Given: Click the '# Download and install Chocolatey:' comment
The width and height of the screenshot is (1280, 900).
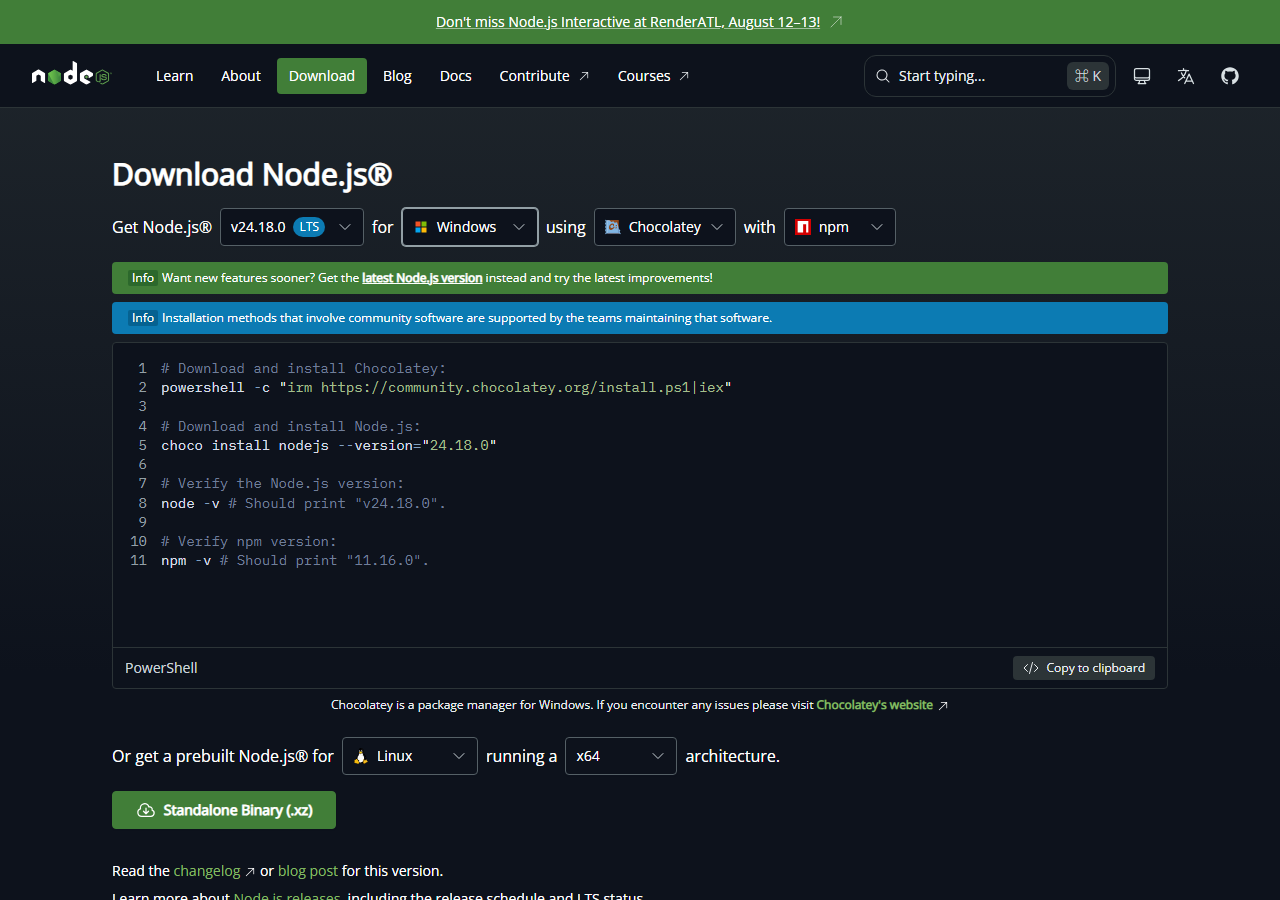Looking at the screenshot, I should [304, 368].
